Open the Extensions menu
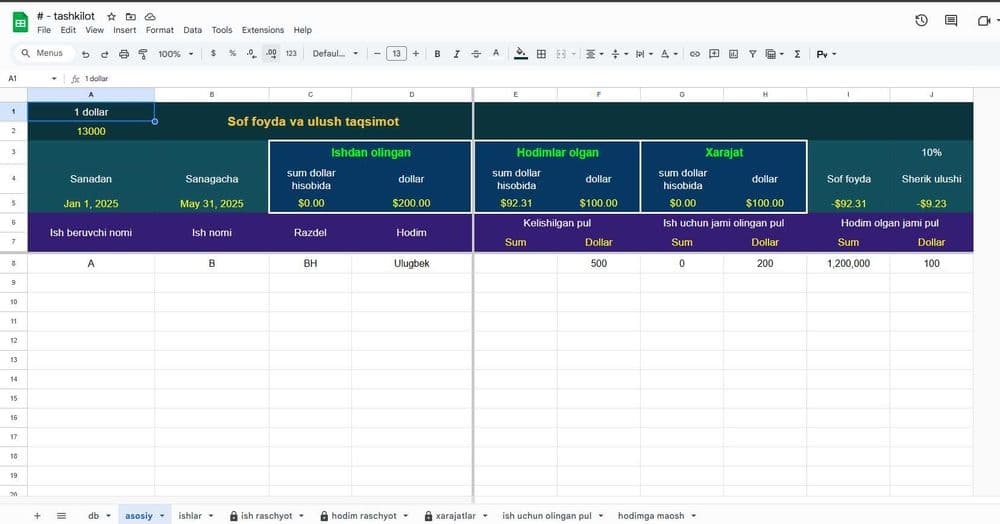1000x524 pixels. pyautogui.click(x=263, y=30)
